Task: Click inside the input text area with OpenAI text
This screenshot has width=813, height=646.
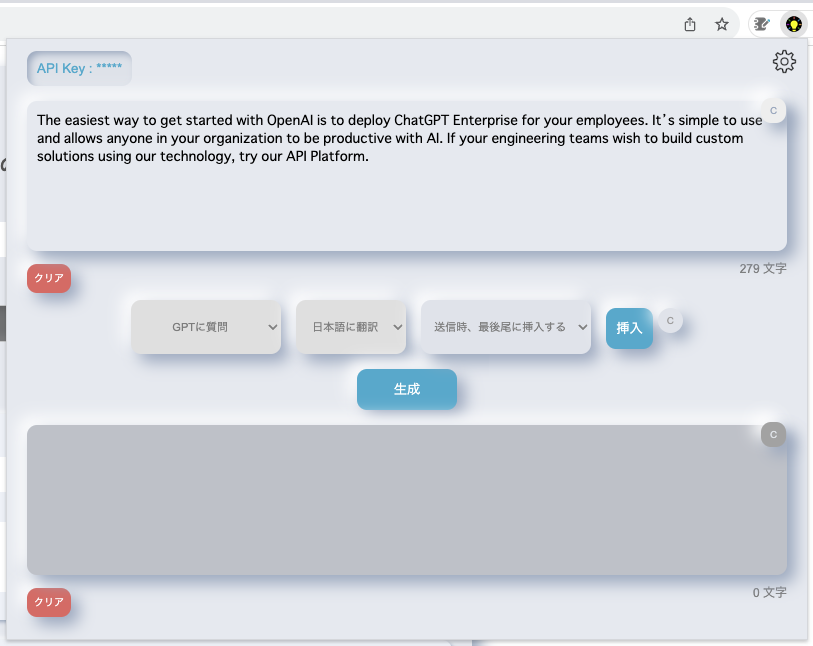Action: click(400, 200)
